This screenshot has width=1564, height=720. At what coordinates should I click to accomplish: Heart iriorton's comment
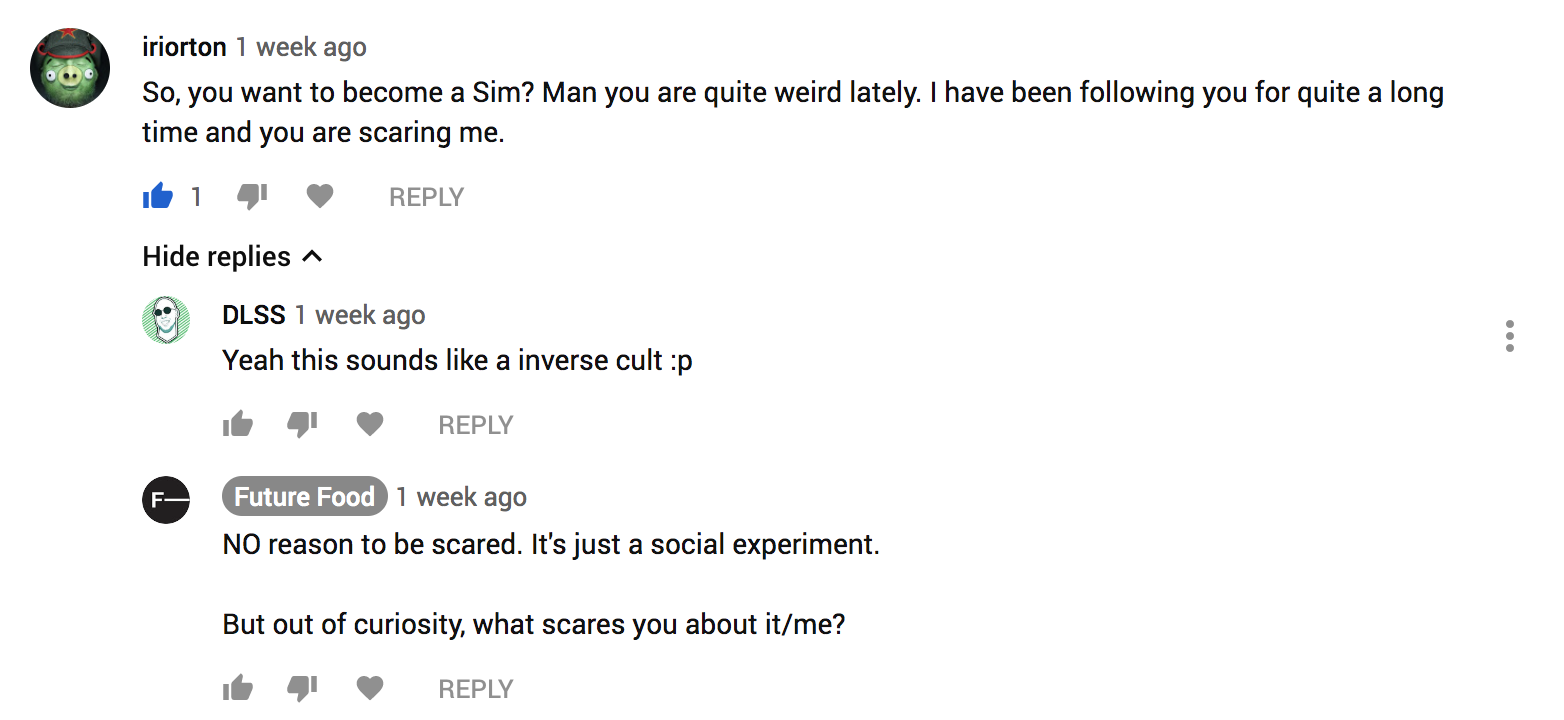tap(319, 197)
